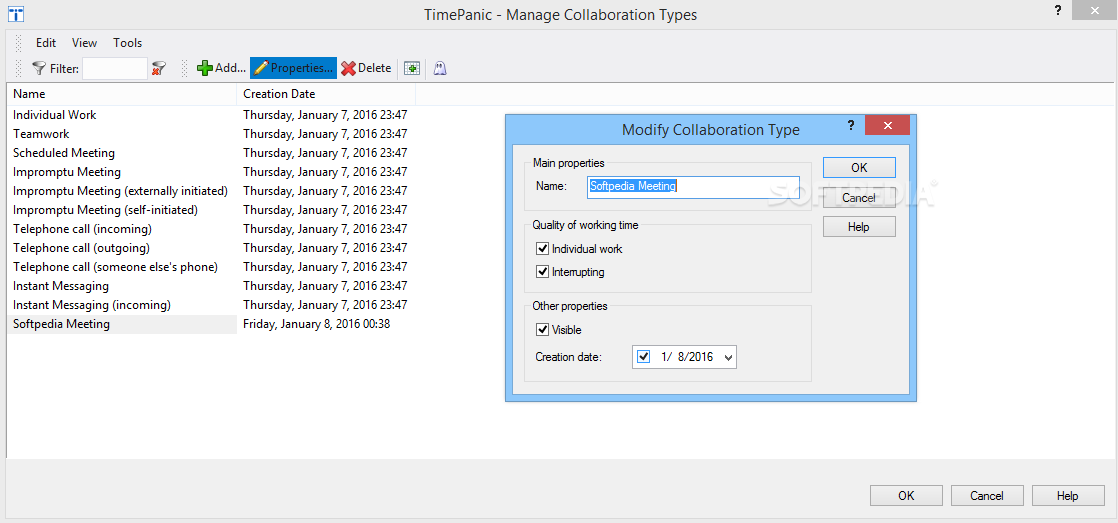1118x523 pixels.
Task: Select the plain Impromptu Meeting row
Action: pos(211,172)
